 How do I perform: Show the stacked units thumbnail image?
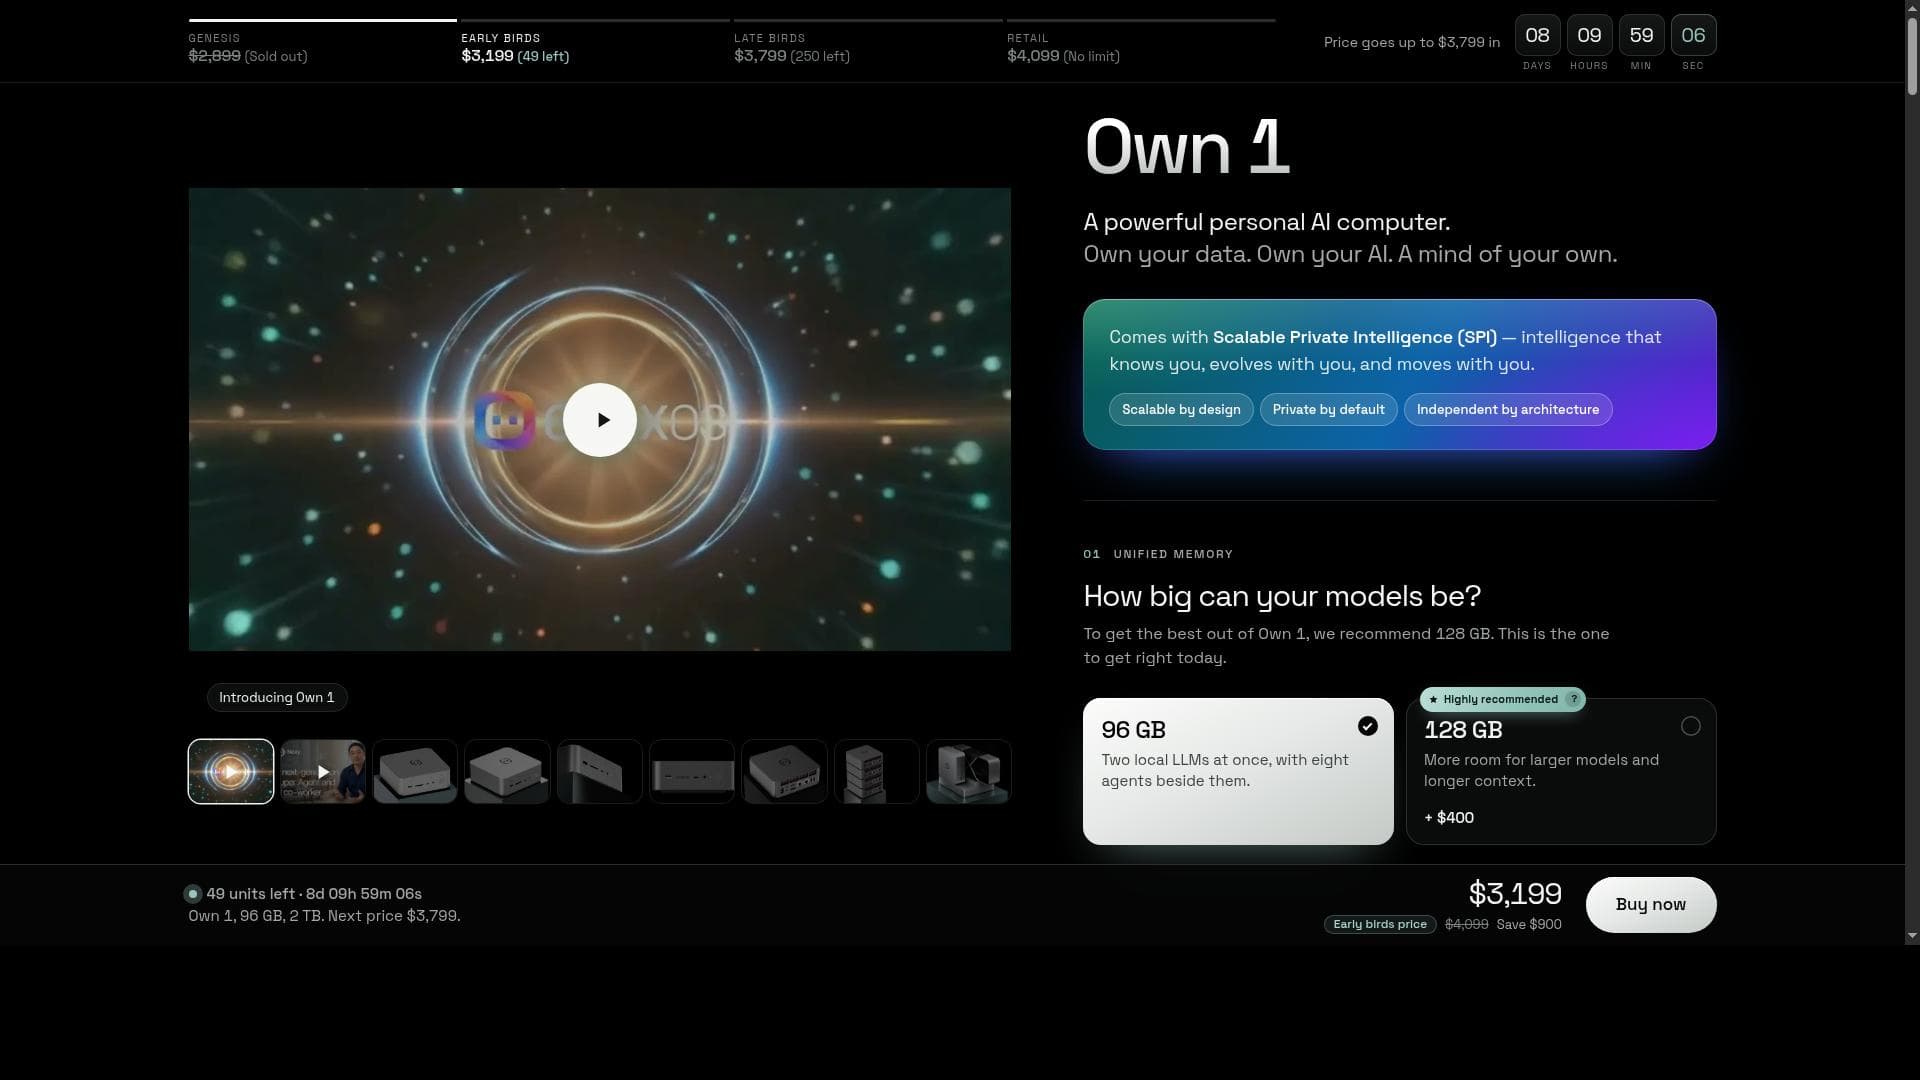876,771
